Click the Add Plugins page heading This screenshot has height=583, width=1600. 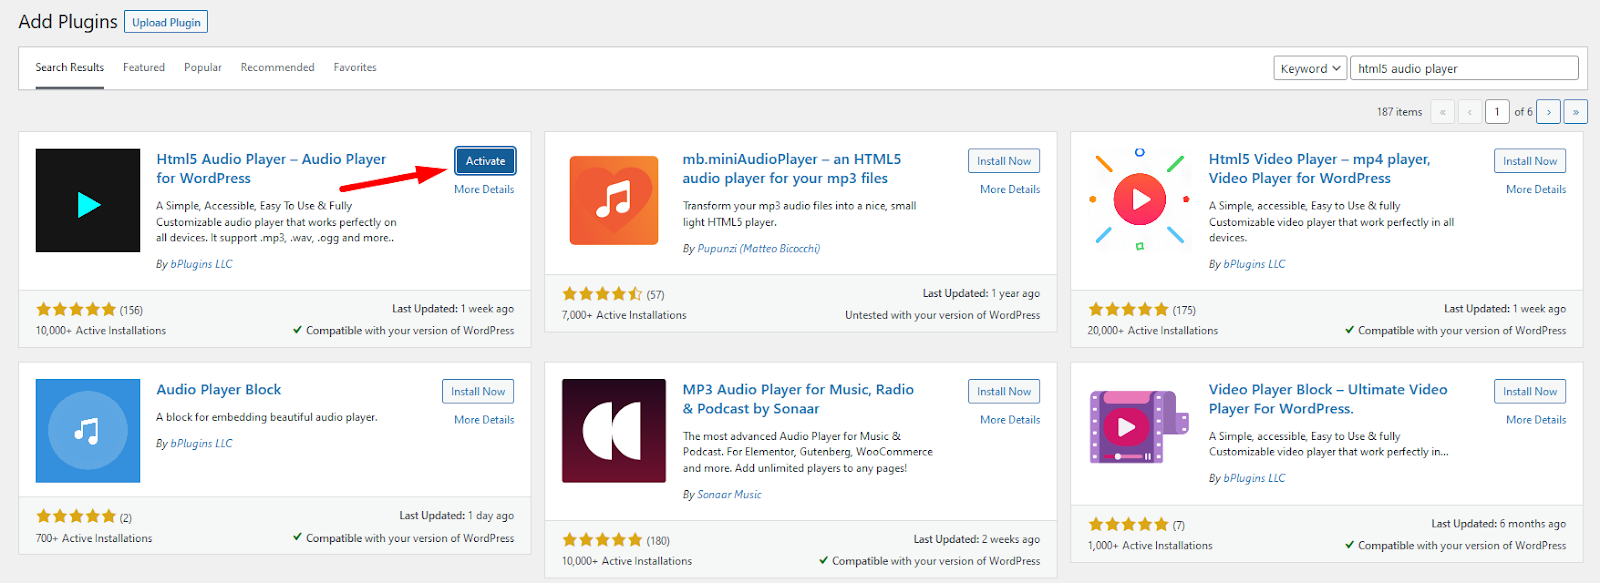pos(68,21)
